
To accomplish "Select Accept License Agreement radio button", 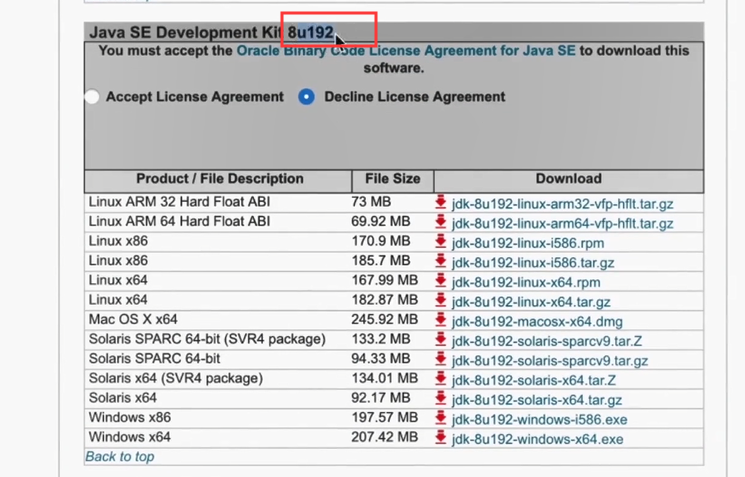I will 92,96.
